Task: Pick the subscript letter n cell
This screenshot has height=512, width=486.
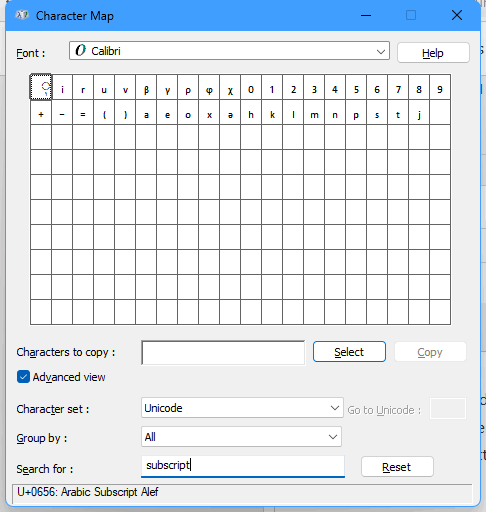Action: (335, 112)
